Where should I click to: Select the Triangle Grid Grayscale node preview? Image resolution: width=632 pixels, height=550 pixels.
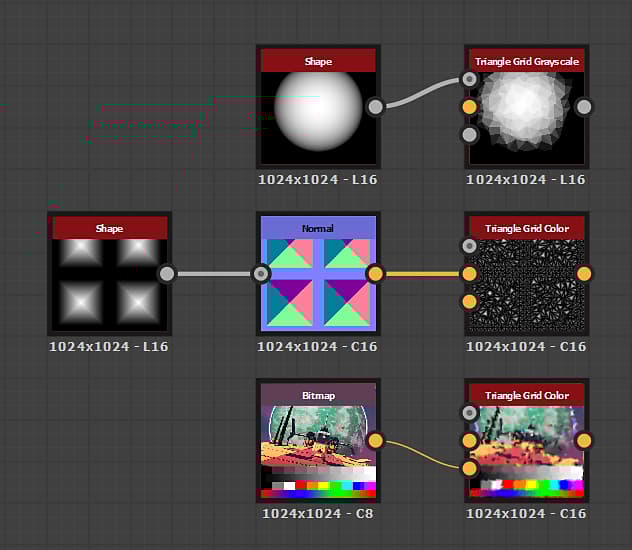click(x=527, y=118)
